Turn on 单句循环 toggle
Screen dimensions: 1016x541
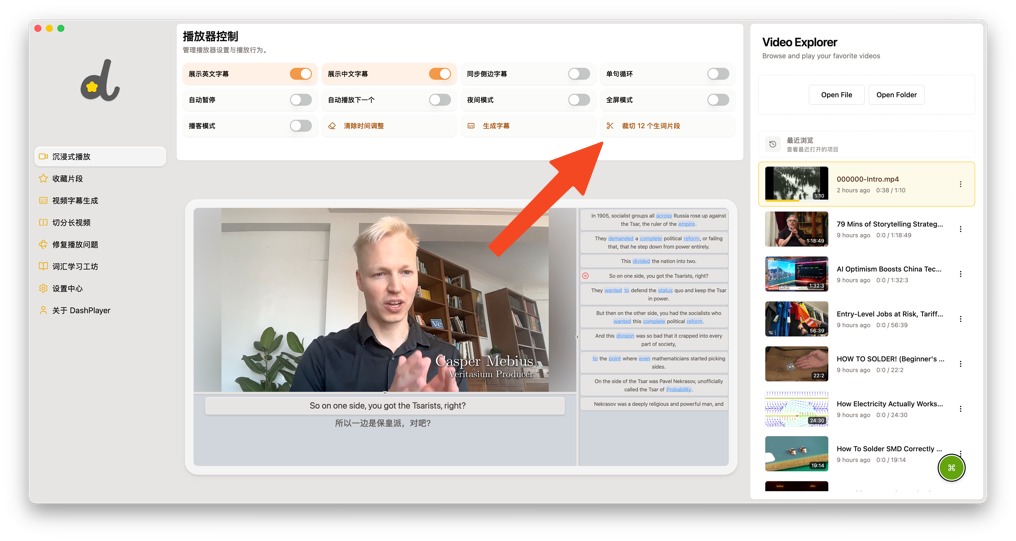[717, 74]
